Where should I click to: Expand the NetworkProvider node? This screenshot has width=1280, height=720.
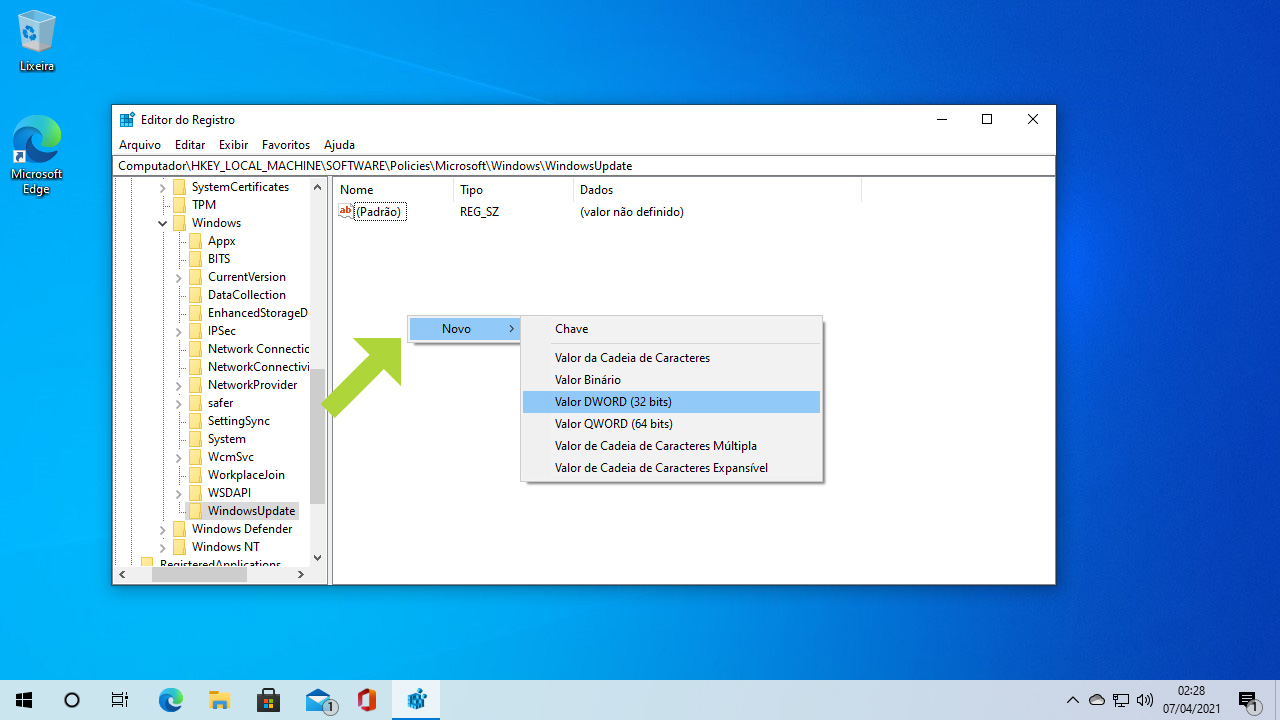179,385
